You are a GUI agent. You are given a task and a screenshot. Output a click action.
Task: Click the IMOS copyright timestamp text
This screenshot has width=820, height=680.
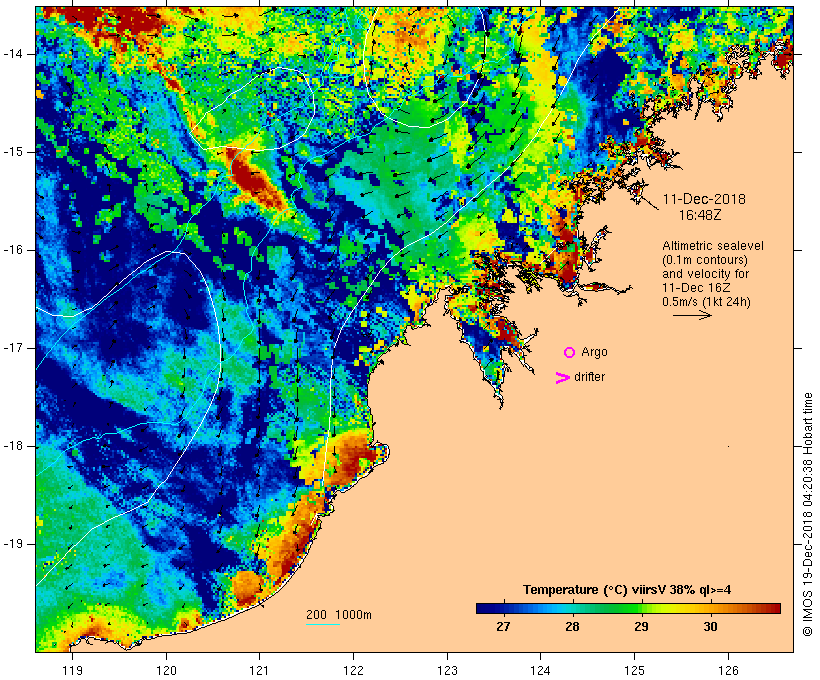[x=807, y=515]
